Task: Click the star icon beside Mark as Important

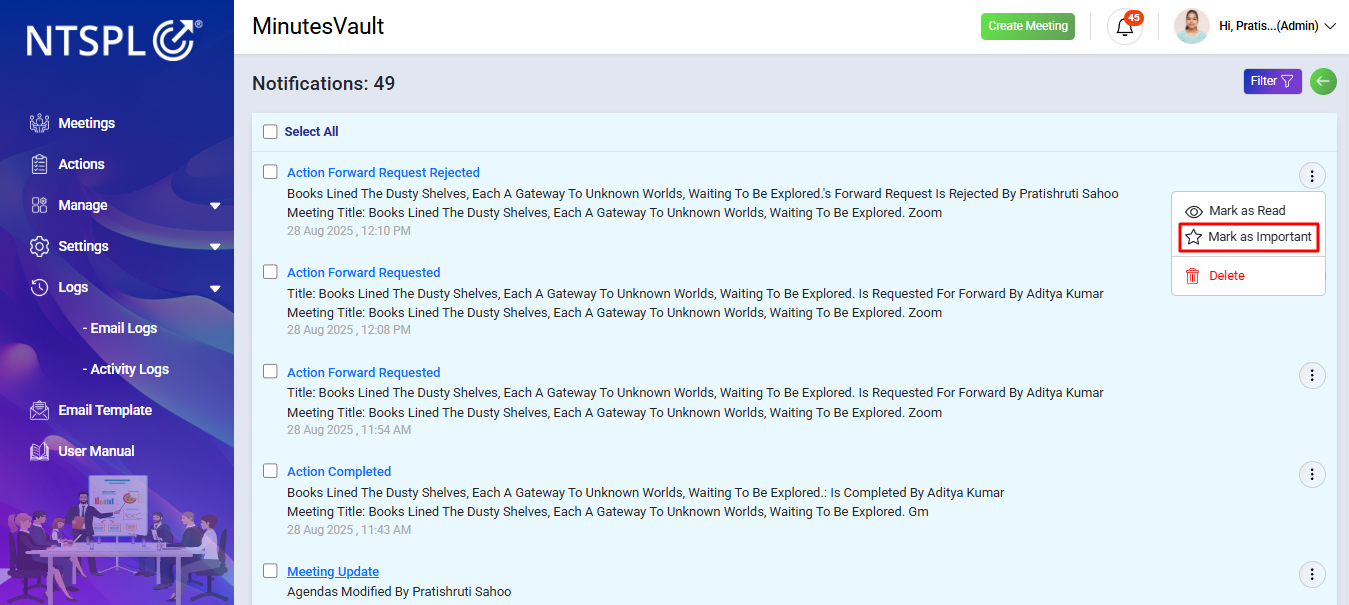Action: [x=1193, y=237]
